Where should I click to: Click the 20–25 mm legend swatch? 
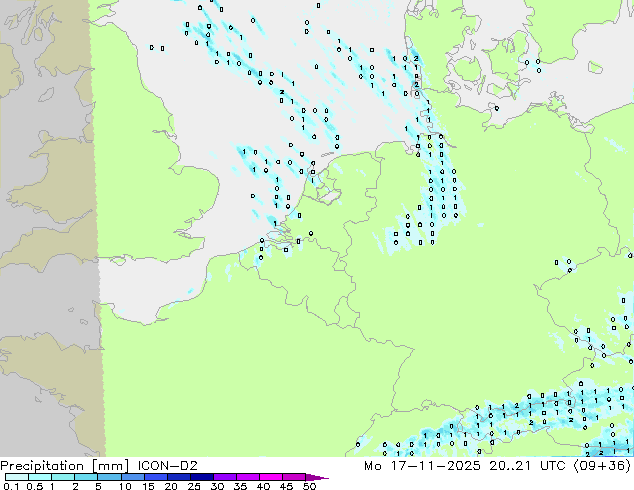click(178, 477)
